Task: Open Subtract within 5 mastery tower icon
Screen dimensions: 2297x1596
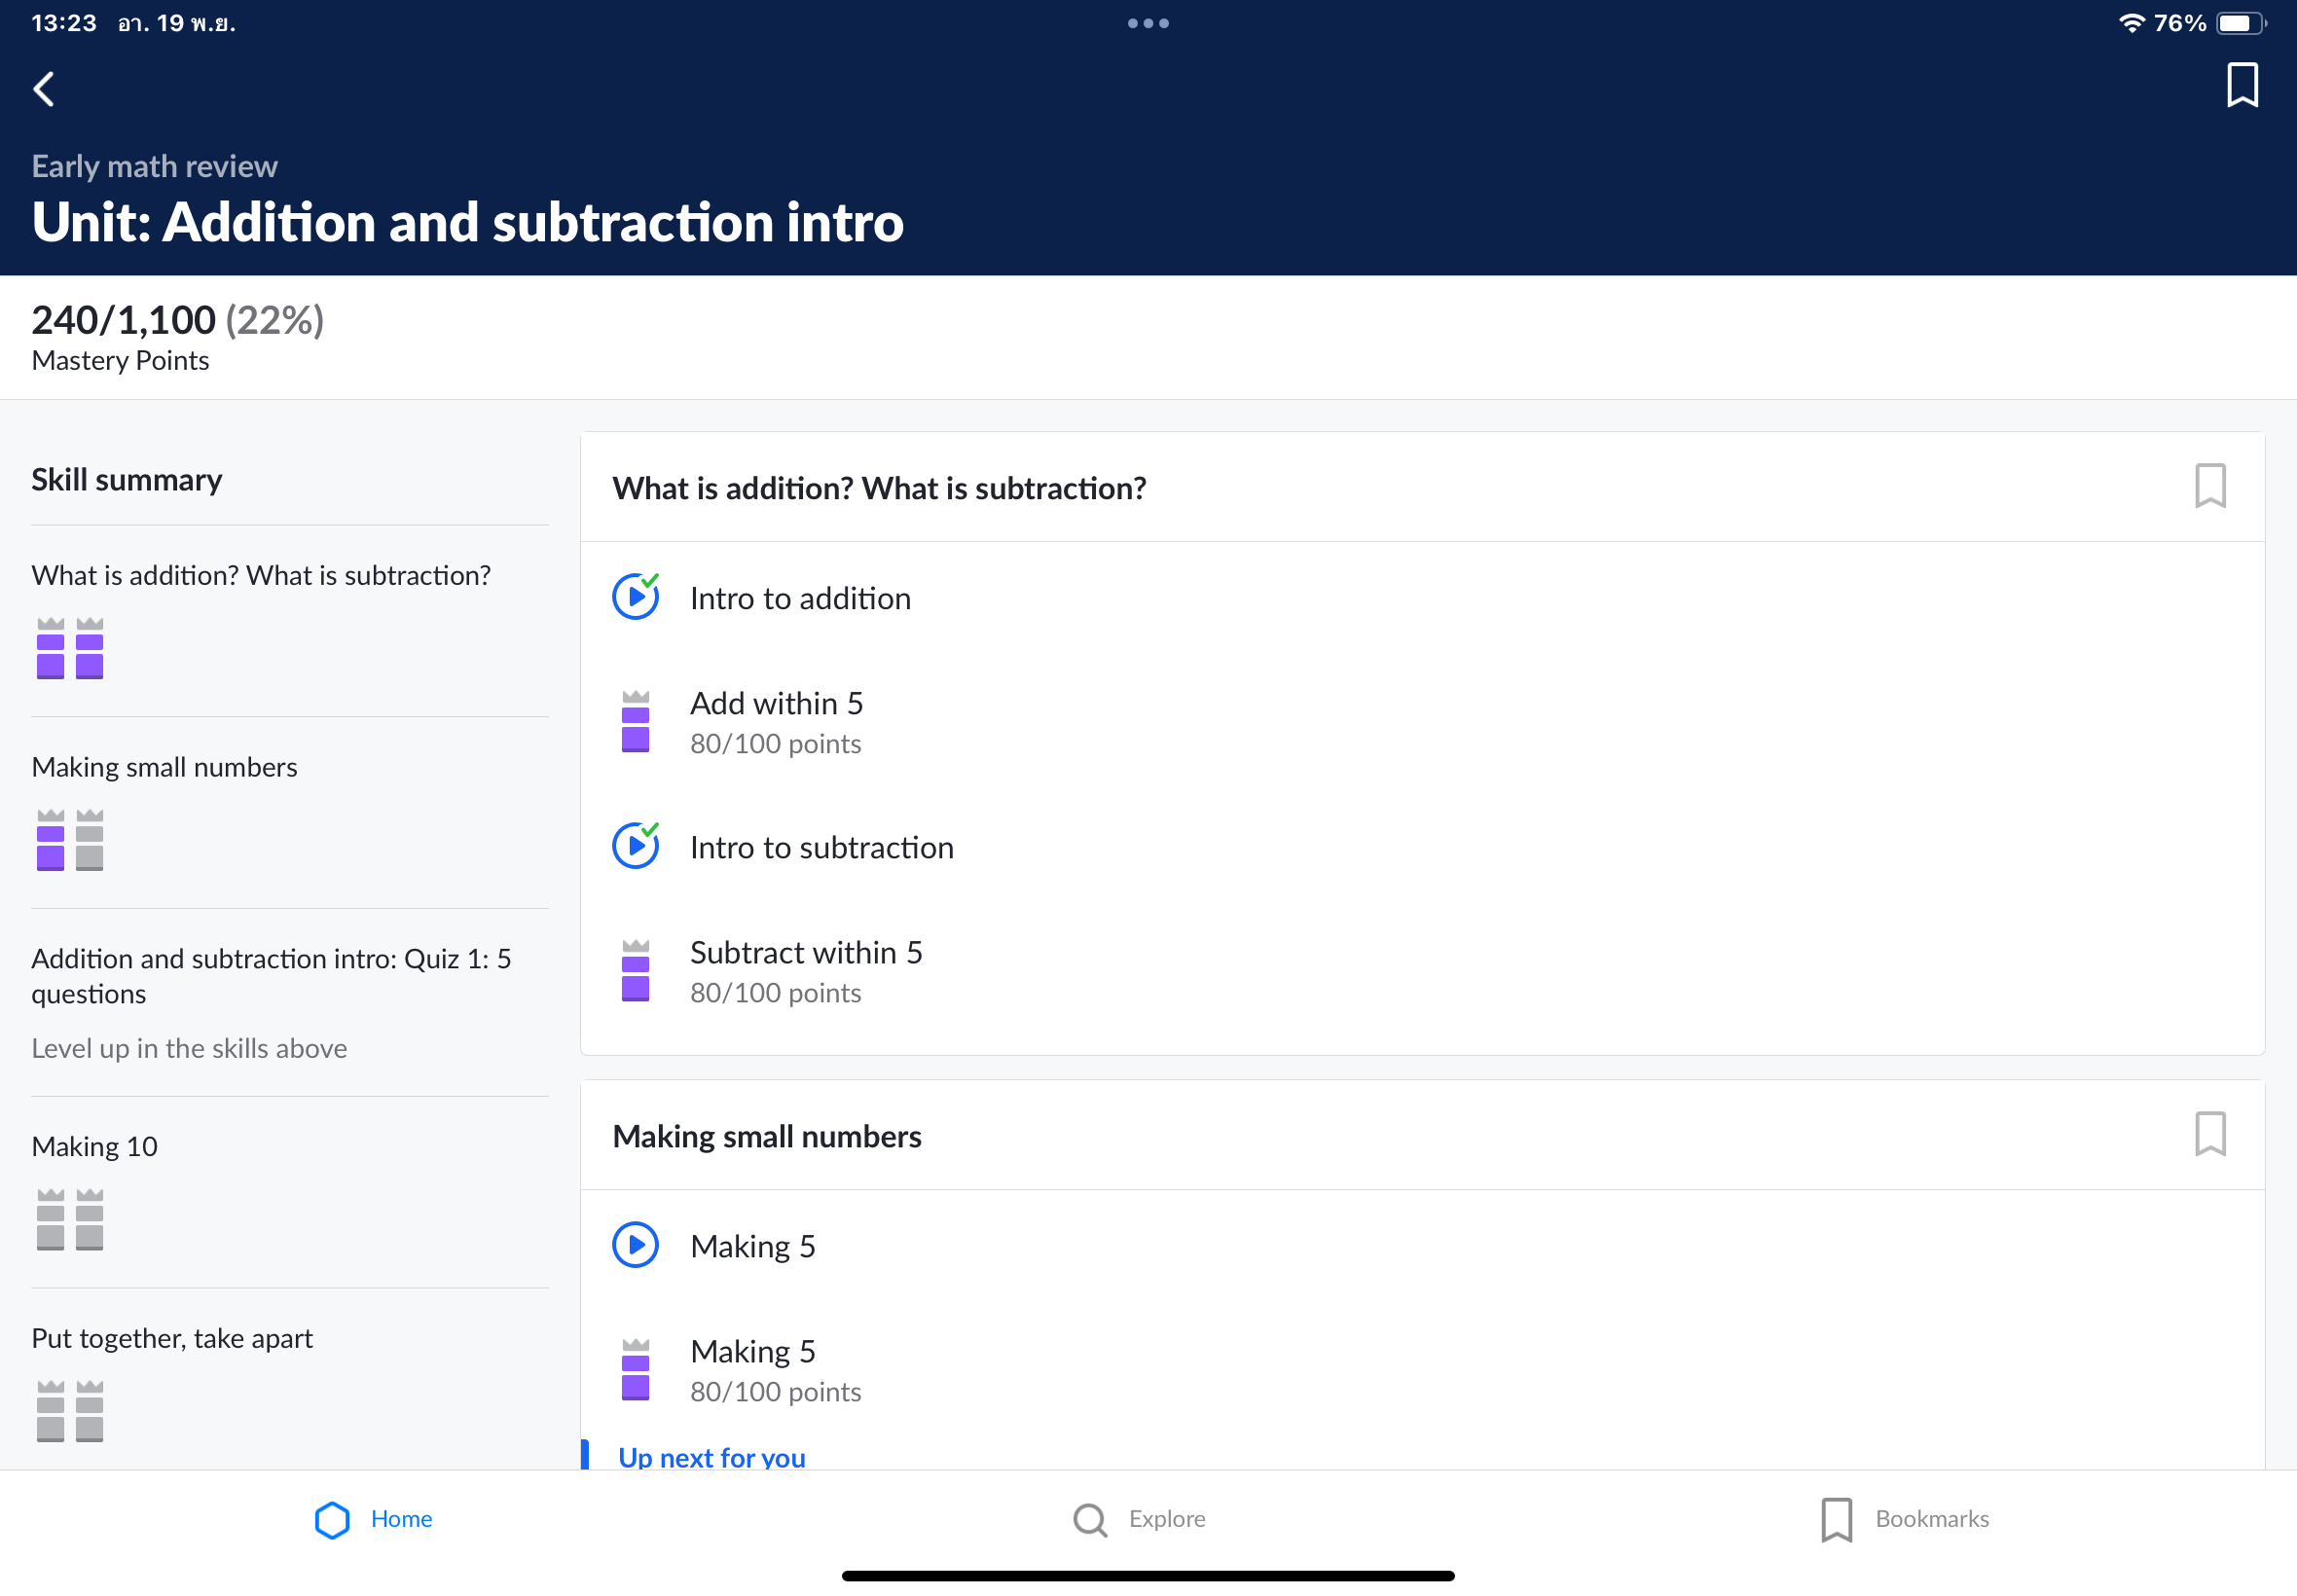Action: pos(636,970)
